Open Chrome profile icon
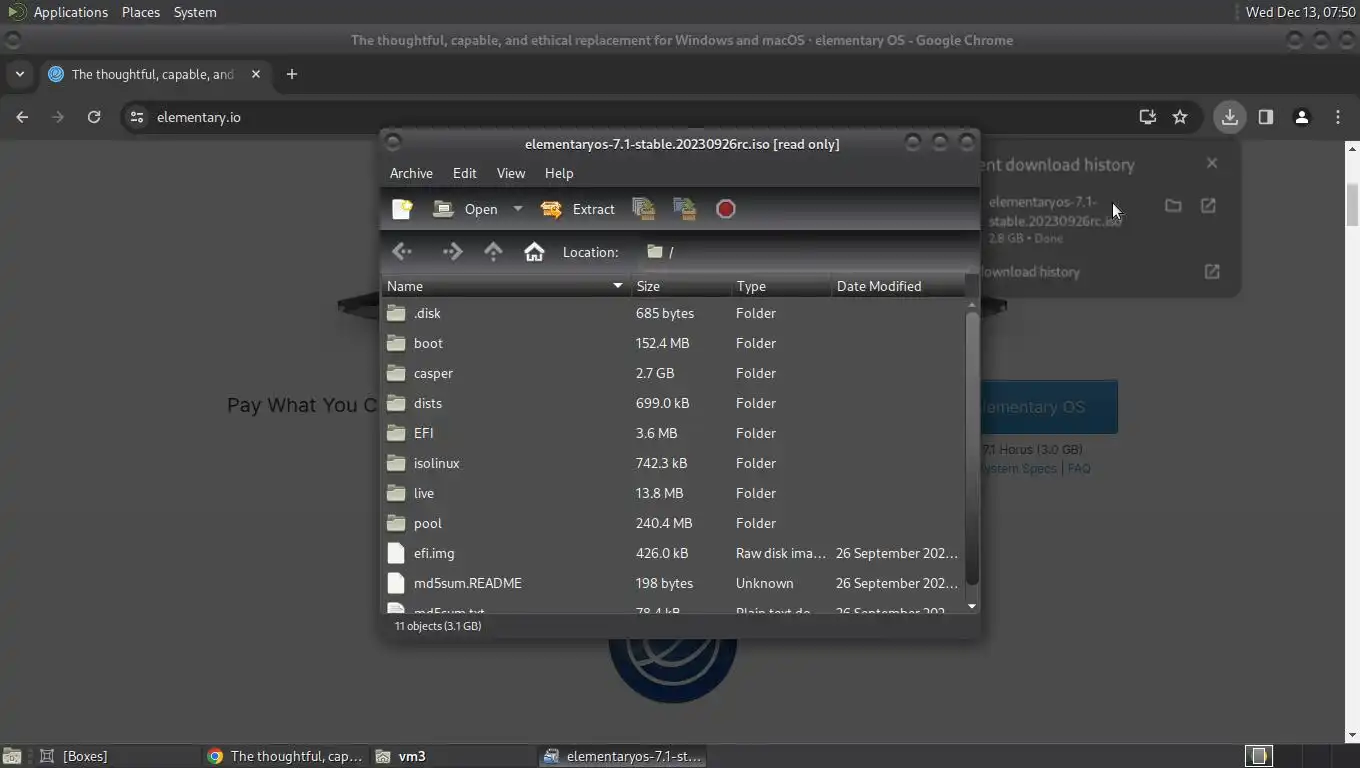 pyautogui.click(x=1302, y=117)
